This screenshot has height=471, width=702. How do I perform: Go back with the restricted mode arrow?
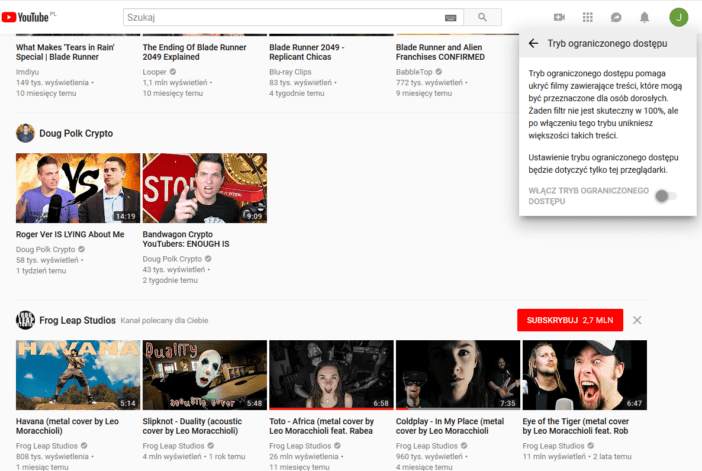click(533, 43)
